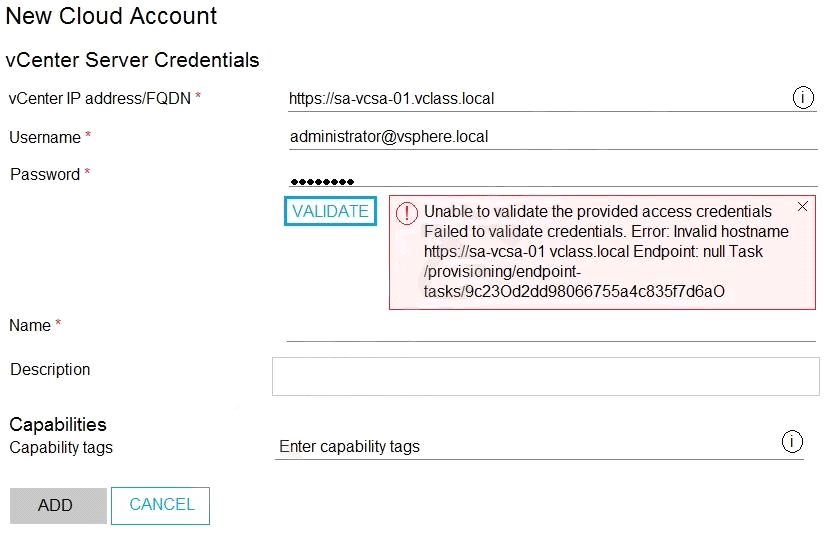Click the empty Name input field
The height and width of the screenshot is (533, 826).
coord(550,328)
